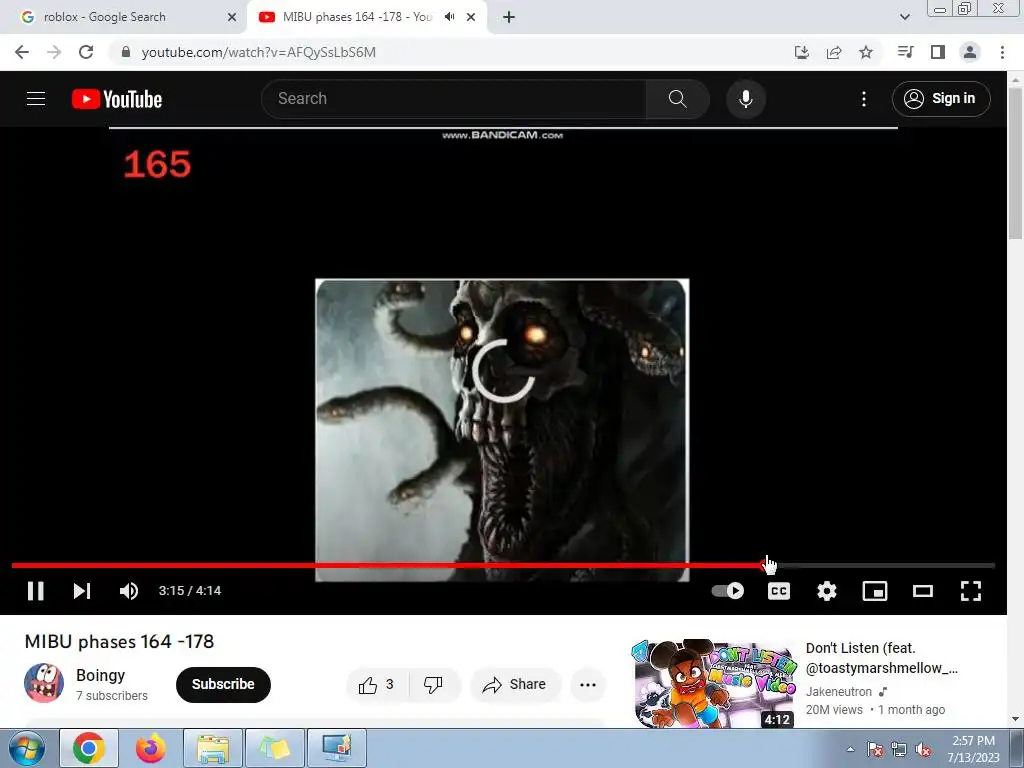Screen dimensions: 1024x768
Task: Click the muted speaker tray icon
Action: (923, 749)
